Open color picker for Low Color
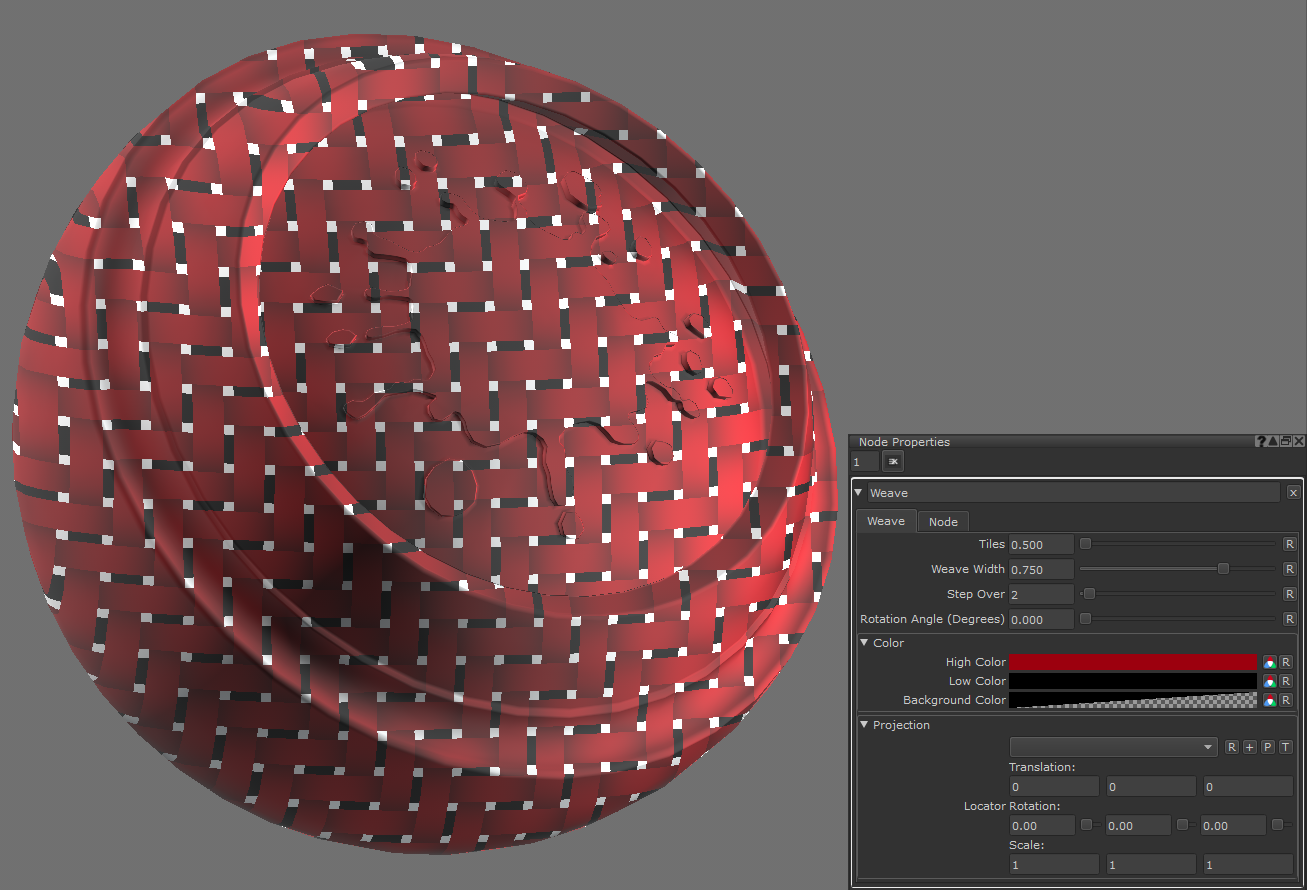Screen dimensions: 1307x890 pyautogui.click(x=1269, y=681)
